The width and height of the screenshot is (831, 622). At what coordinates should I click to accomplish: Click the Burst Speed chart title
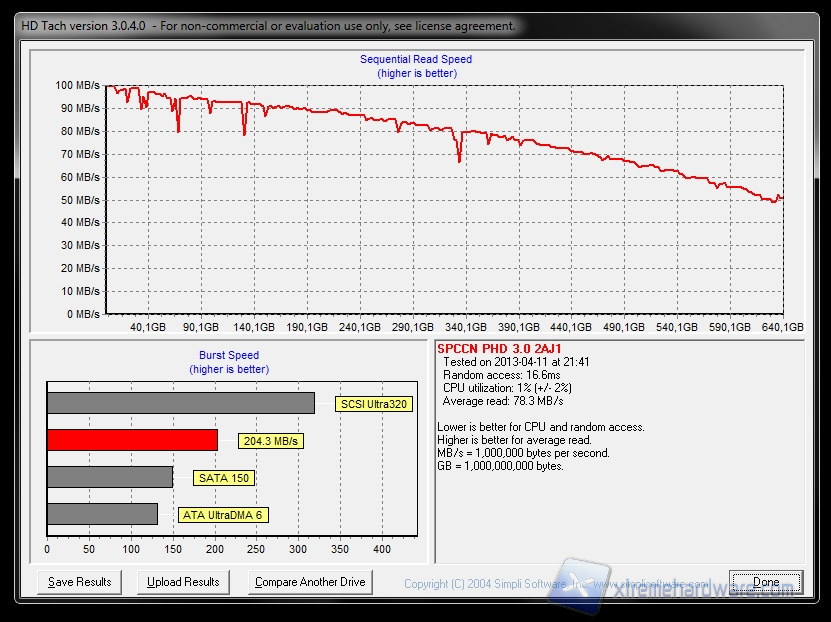click(x=229, y=355)
